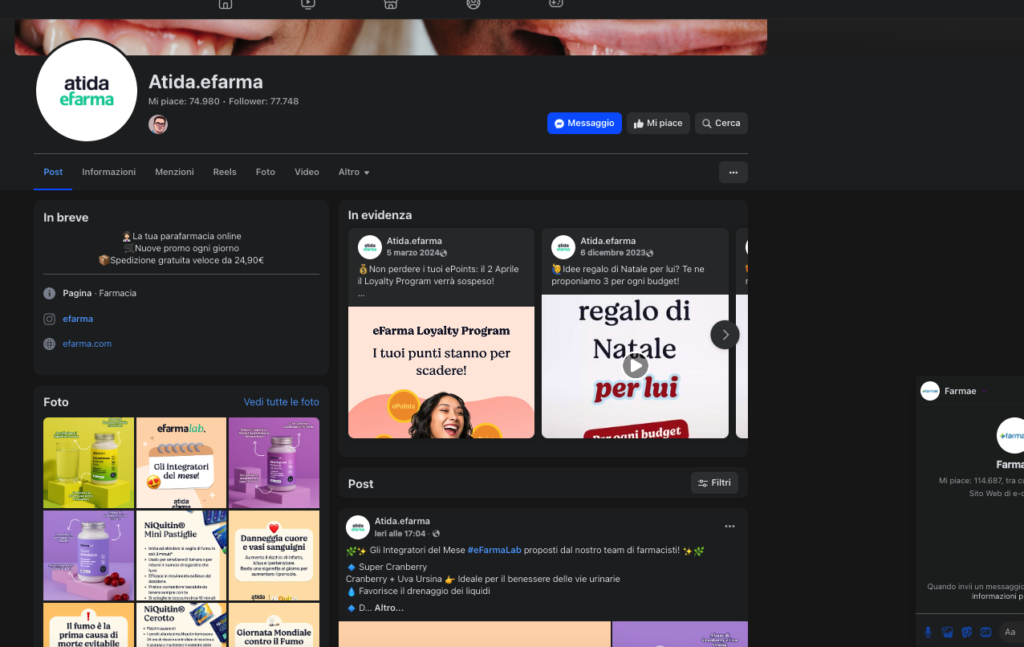Screen dimensions: 1024x647
Task: Click the 6 dicembre 2023 post date
Action: click(613, 253)
